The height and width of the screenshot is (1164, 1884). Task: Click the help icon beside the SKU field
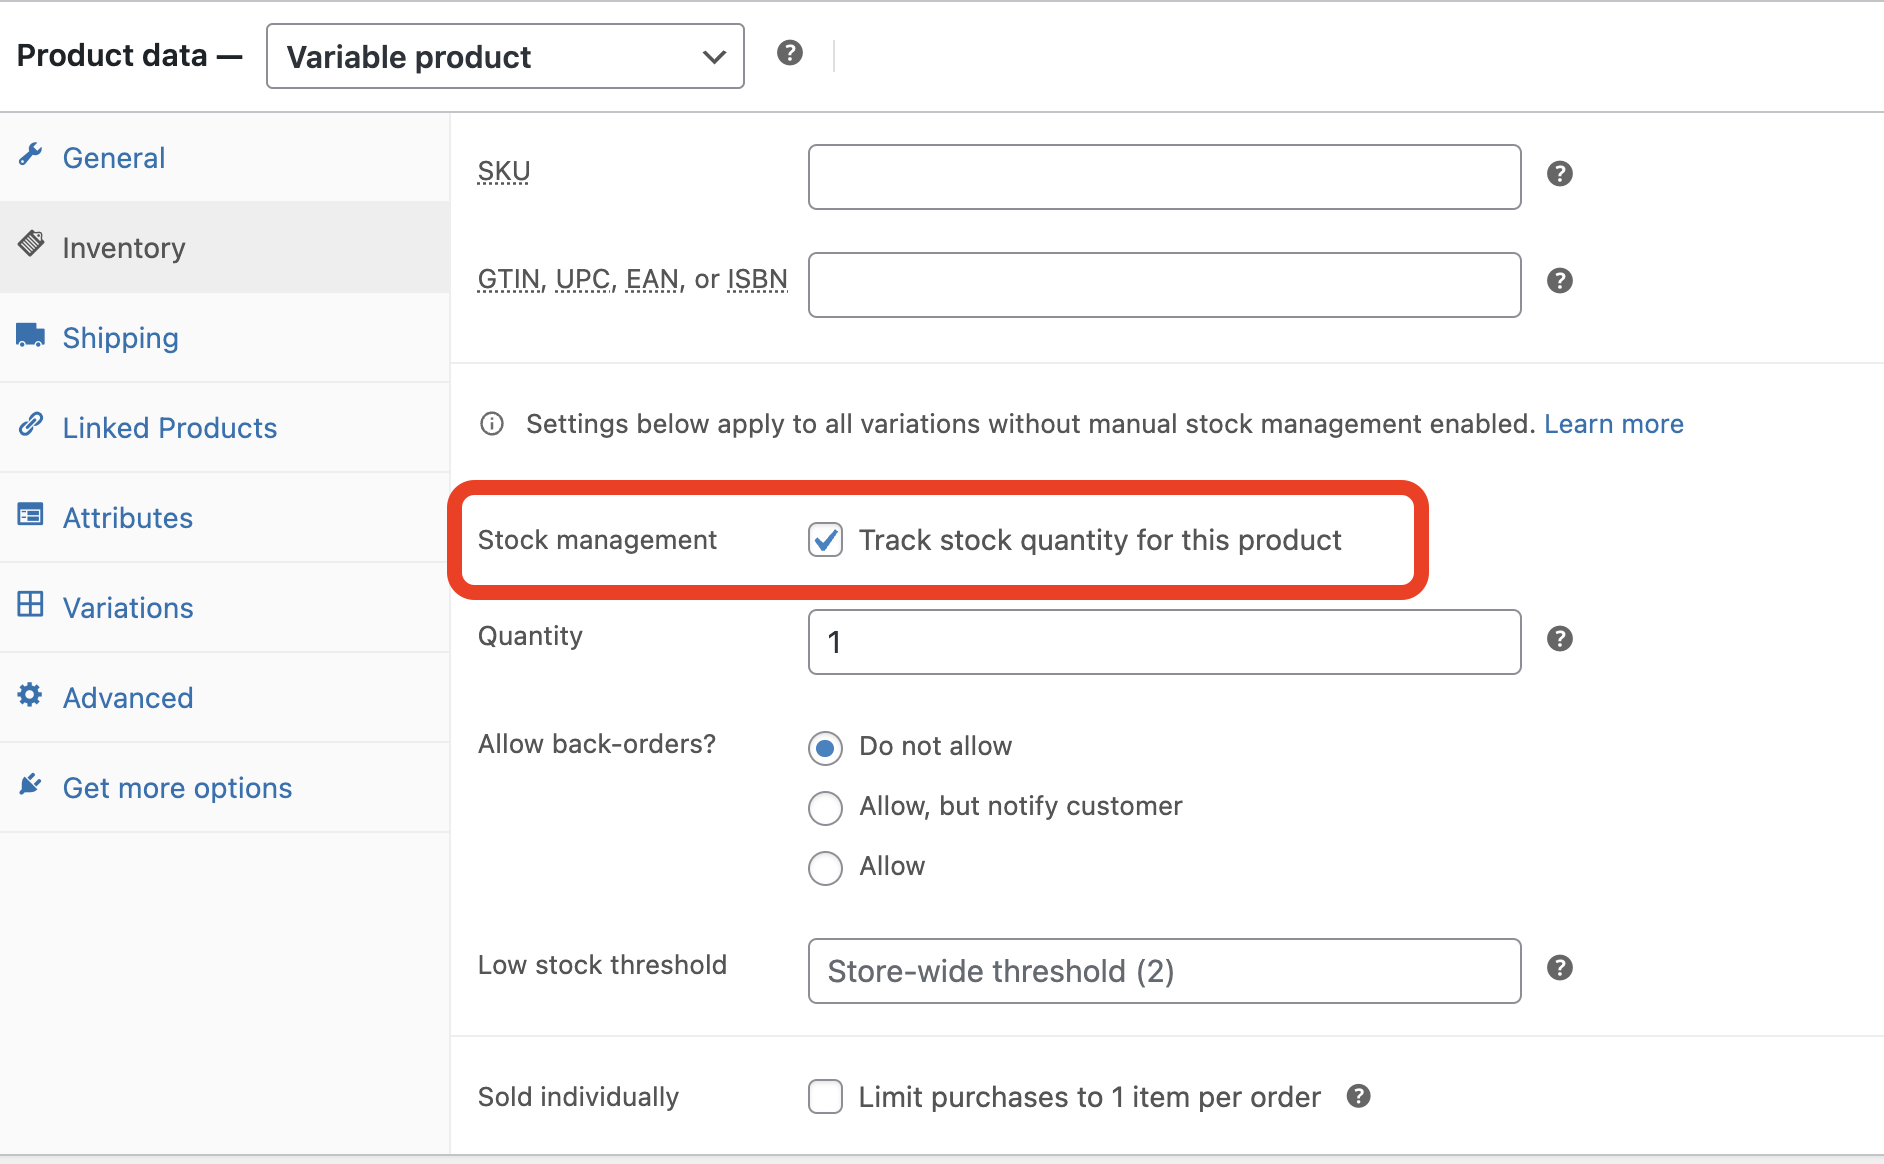[1559, 174]
